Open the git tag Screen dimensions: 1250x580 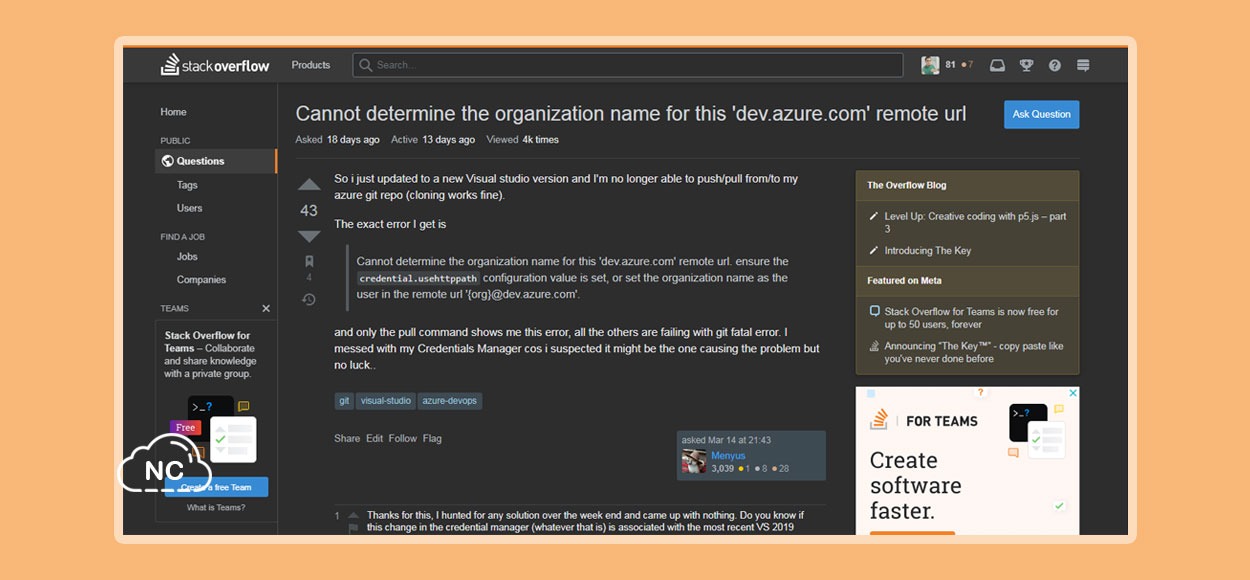[x=344, y=400]
